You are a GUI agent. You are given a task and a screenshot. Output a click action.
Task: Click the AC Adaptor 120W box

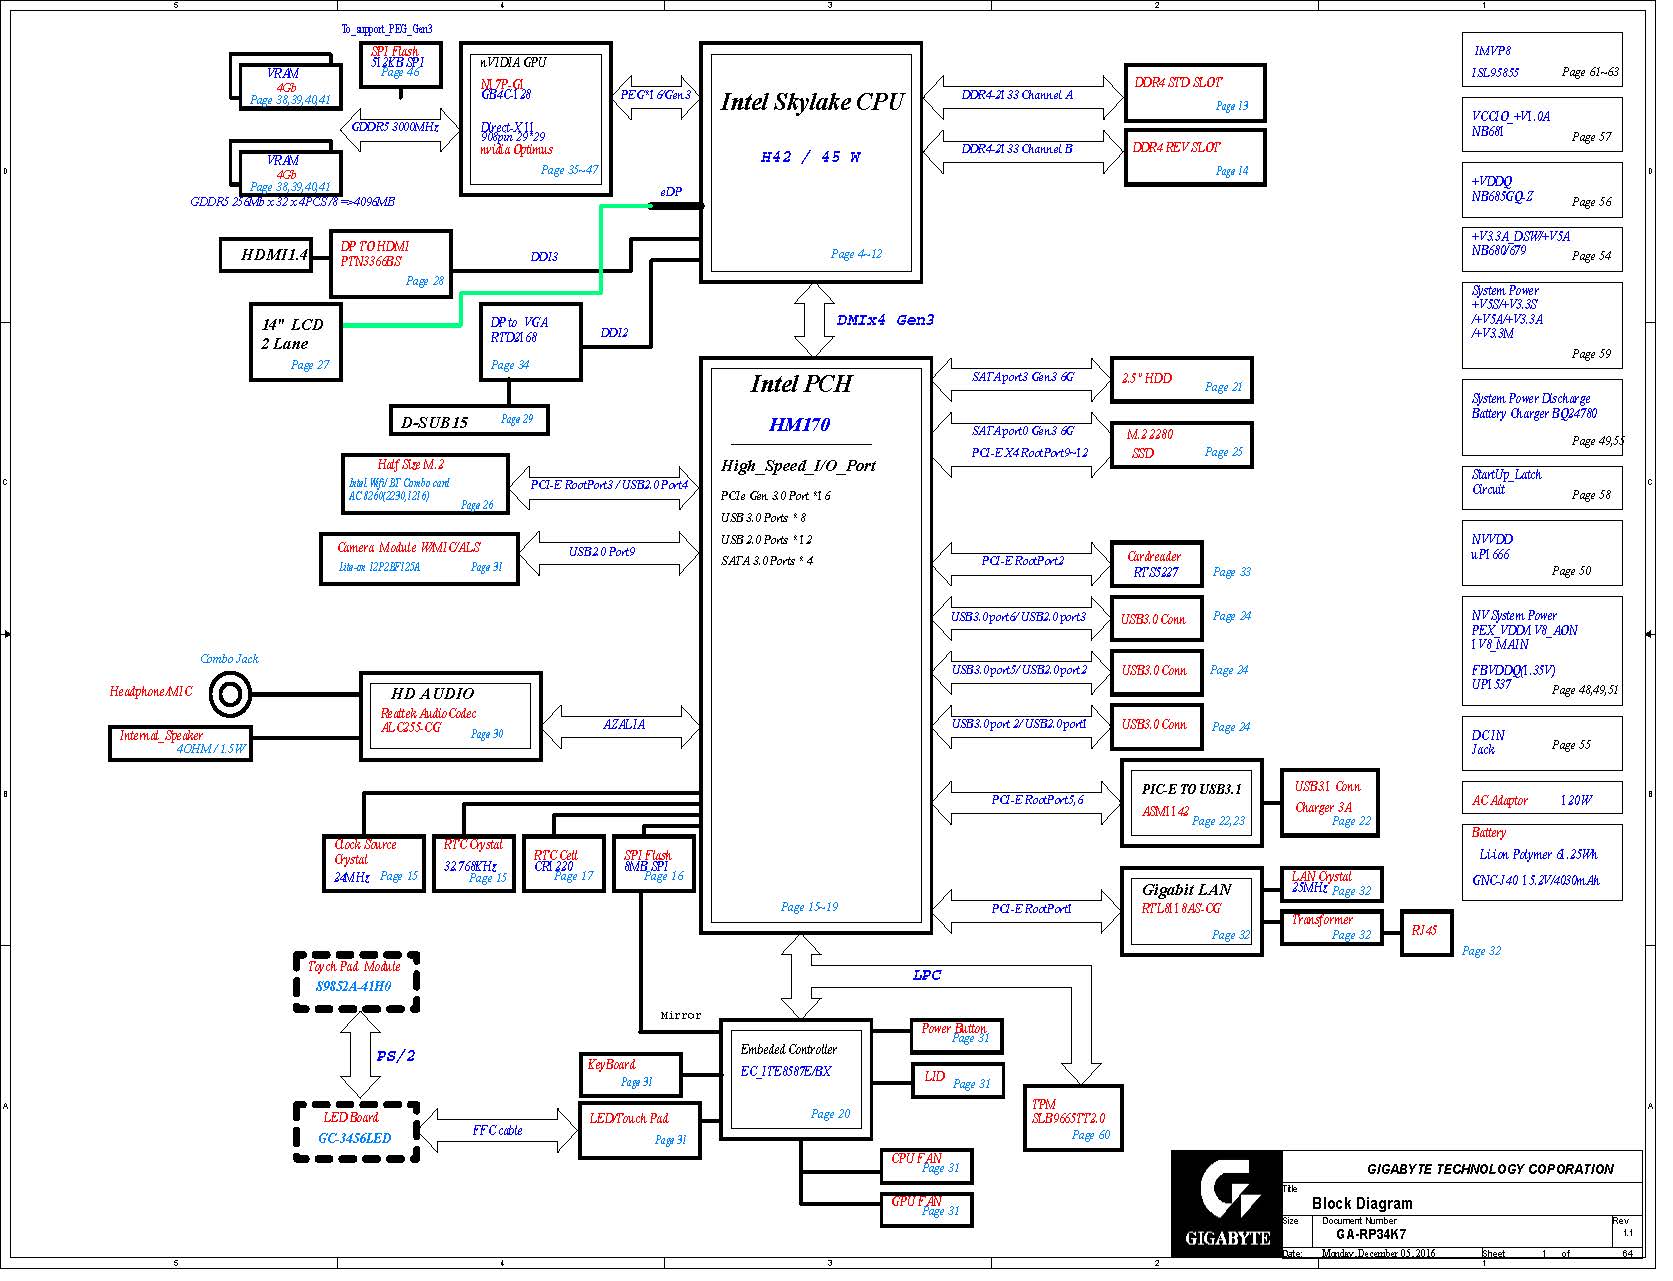click(x=1541, y=800)
